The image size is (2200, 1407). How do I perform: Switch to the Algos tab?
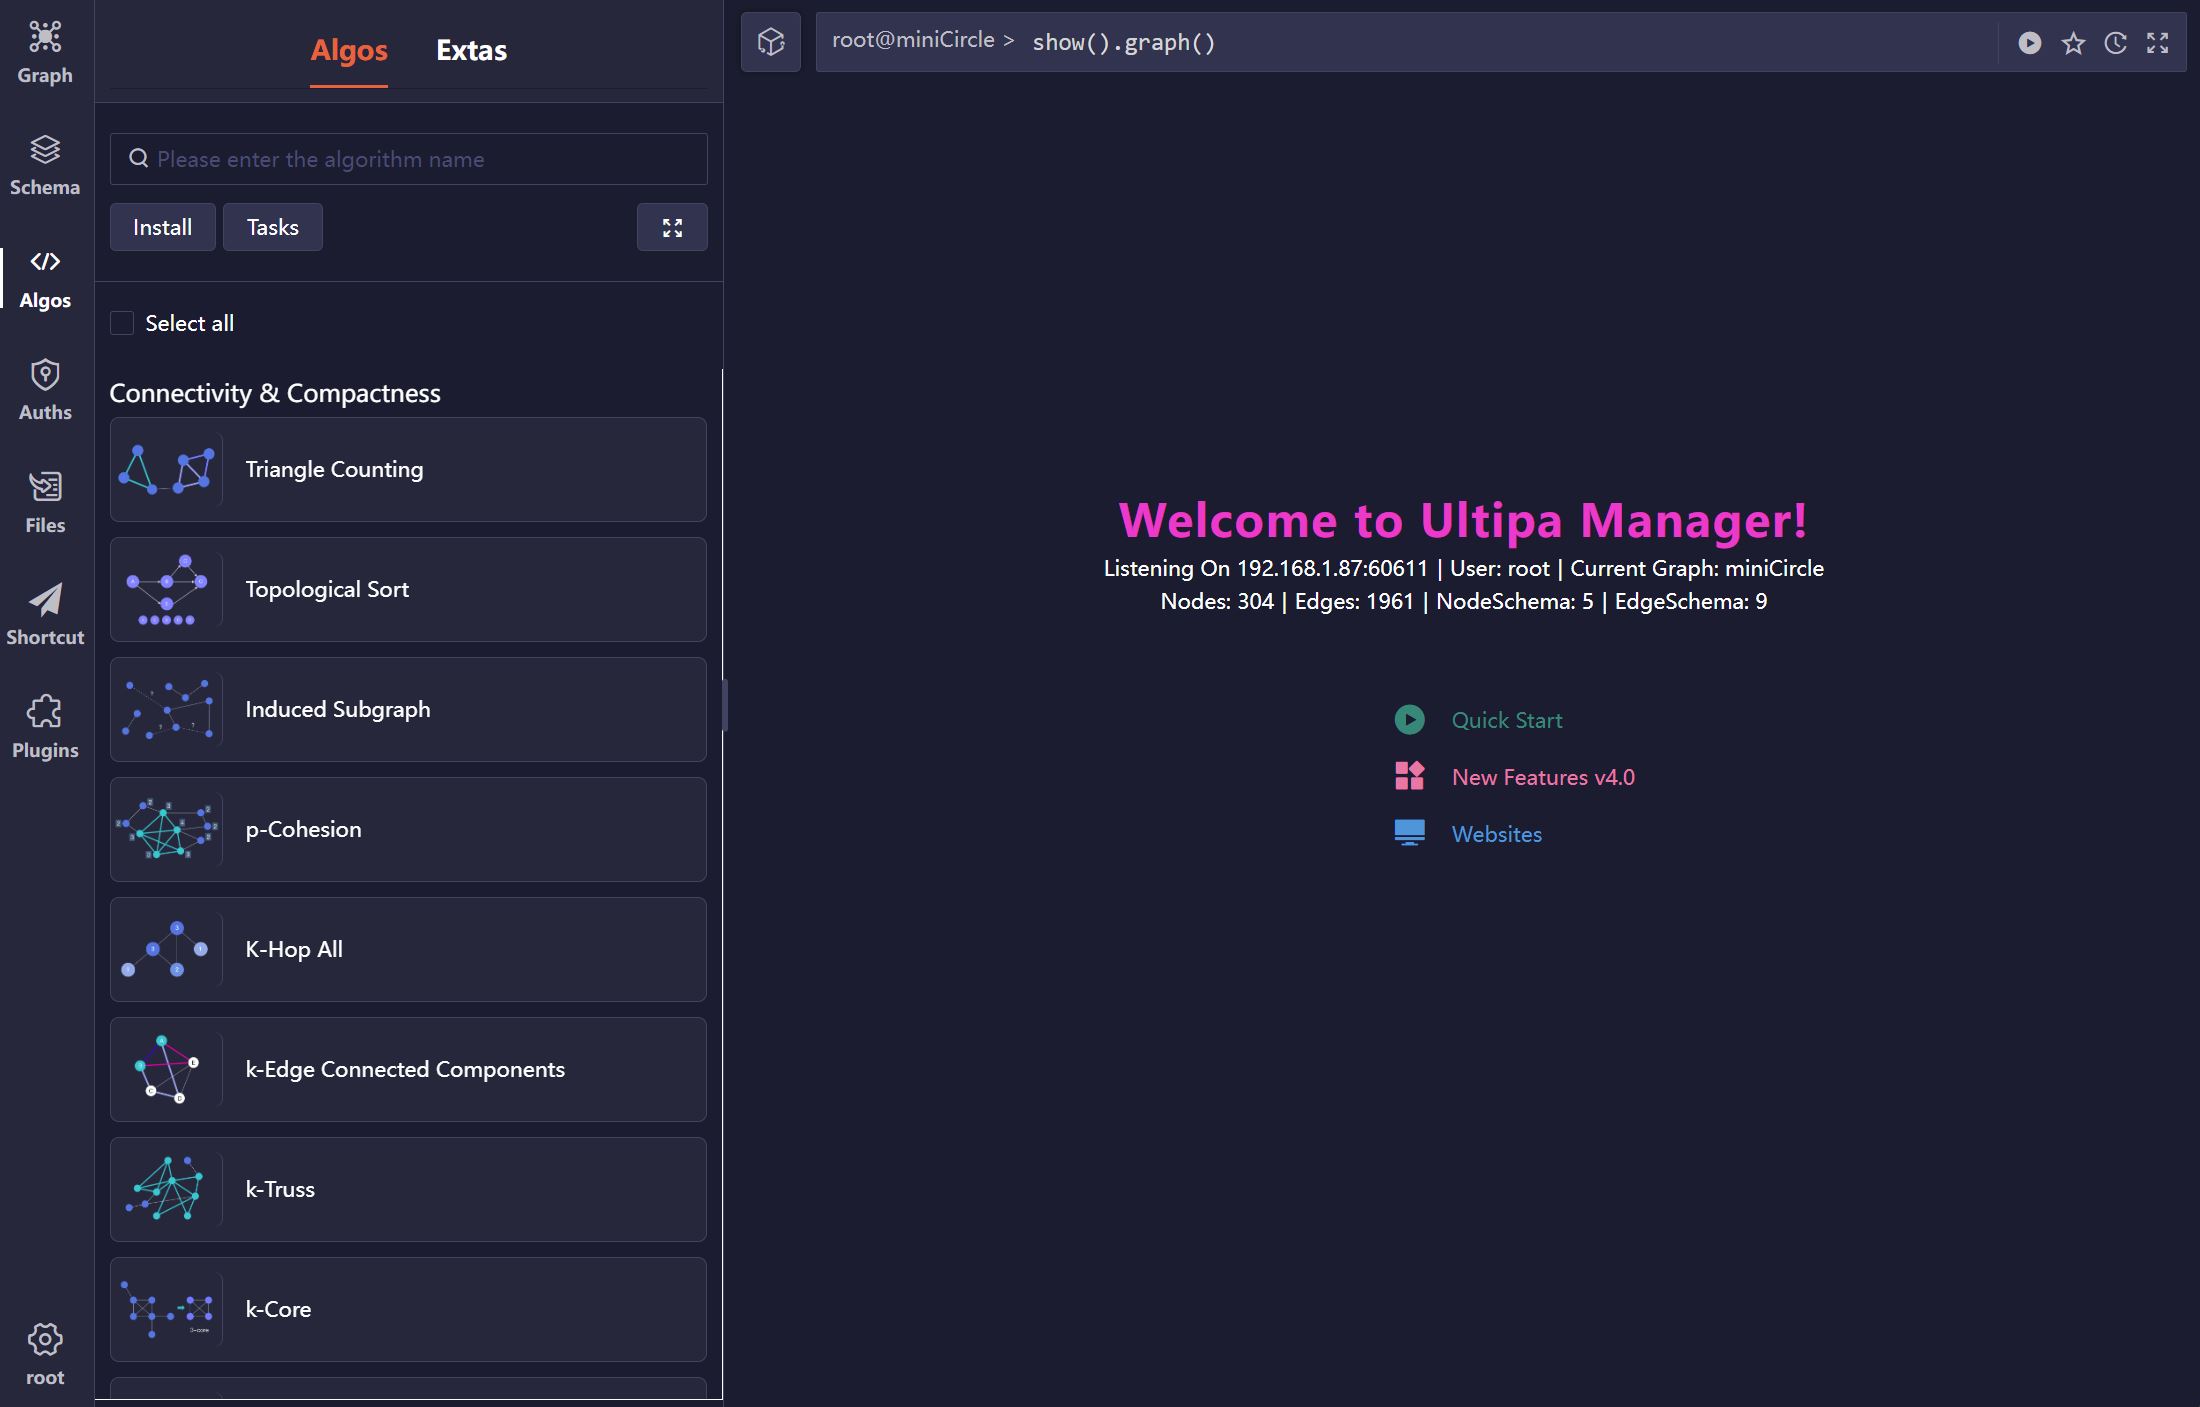click(x=349, y=50)
